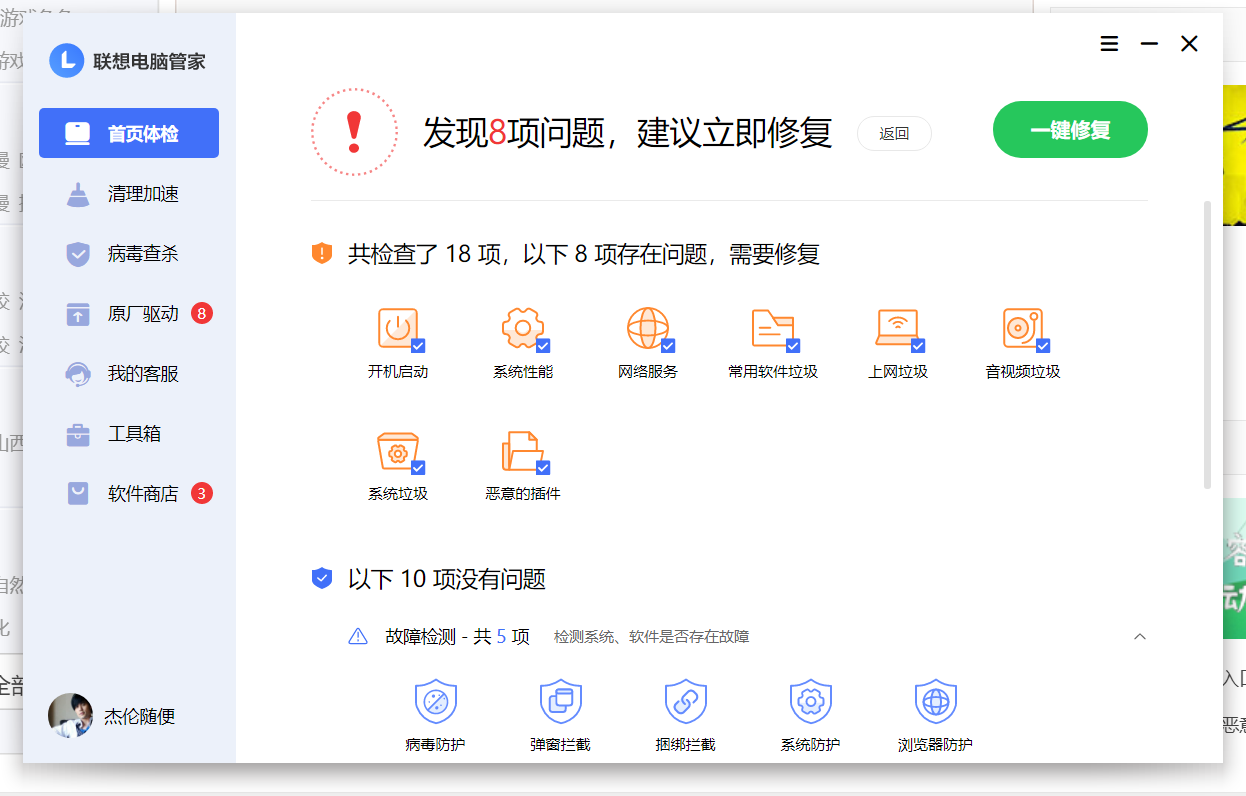Click the 开机启动 label

tap(398, 372)
